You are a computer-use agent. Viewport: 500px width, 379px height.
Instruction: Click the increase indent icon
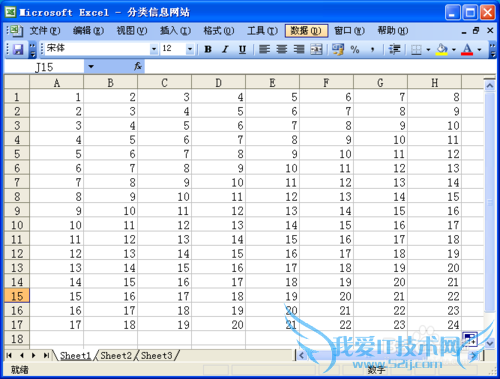point(395,50)
